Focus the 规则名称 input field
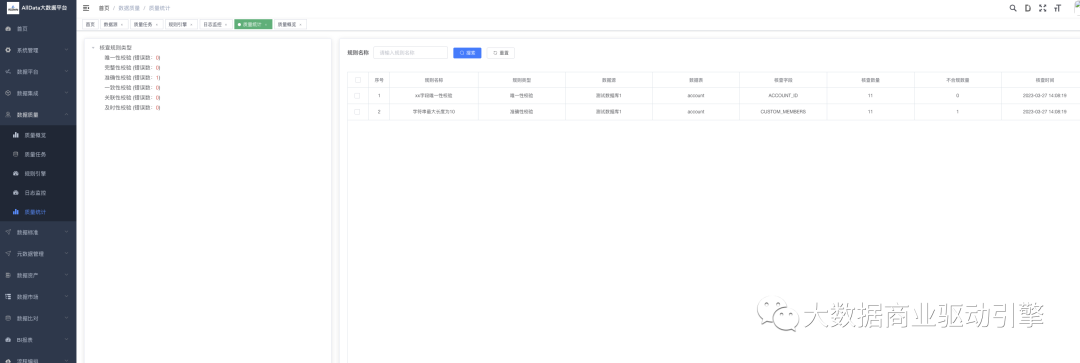 [x=411, y=52]
